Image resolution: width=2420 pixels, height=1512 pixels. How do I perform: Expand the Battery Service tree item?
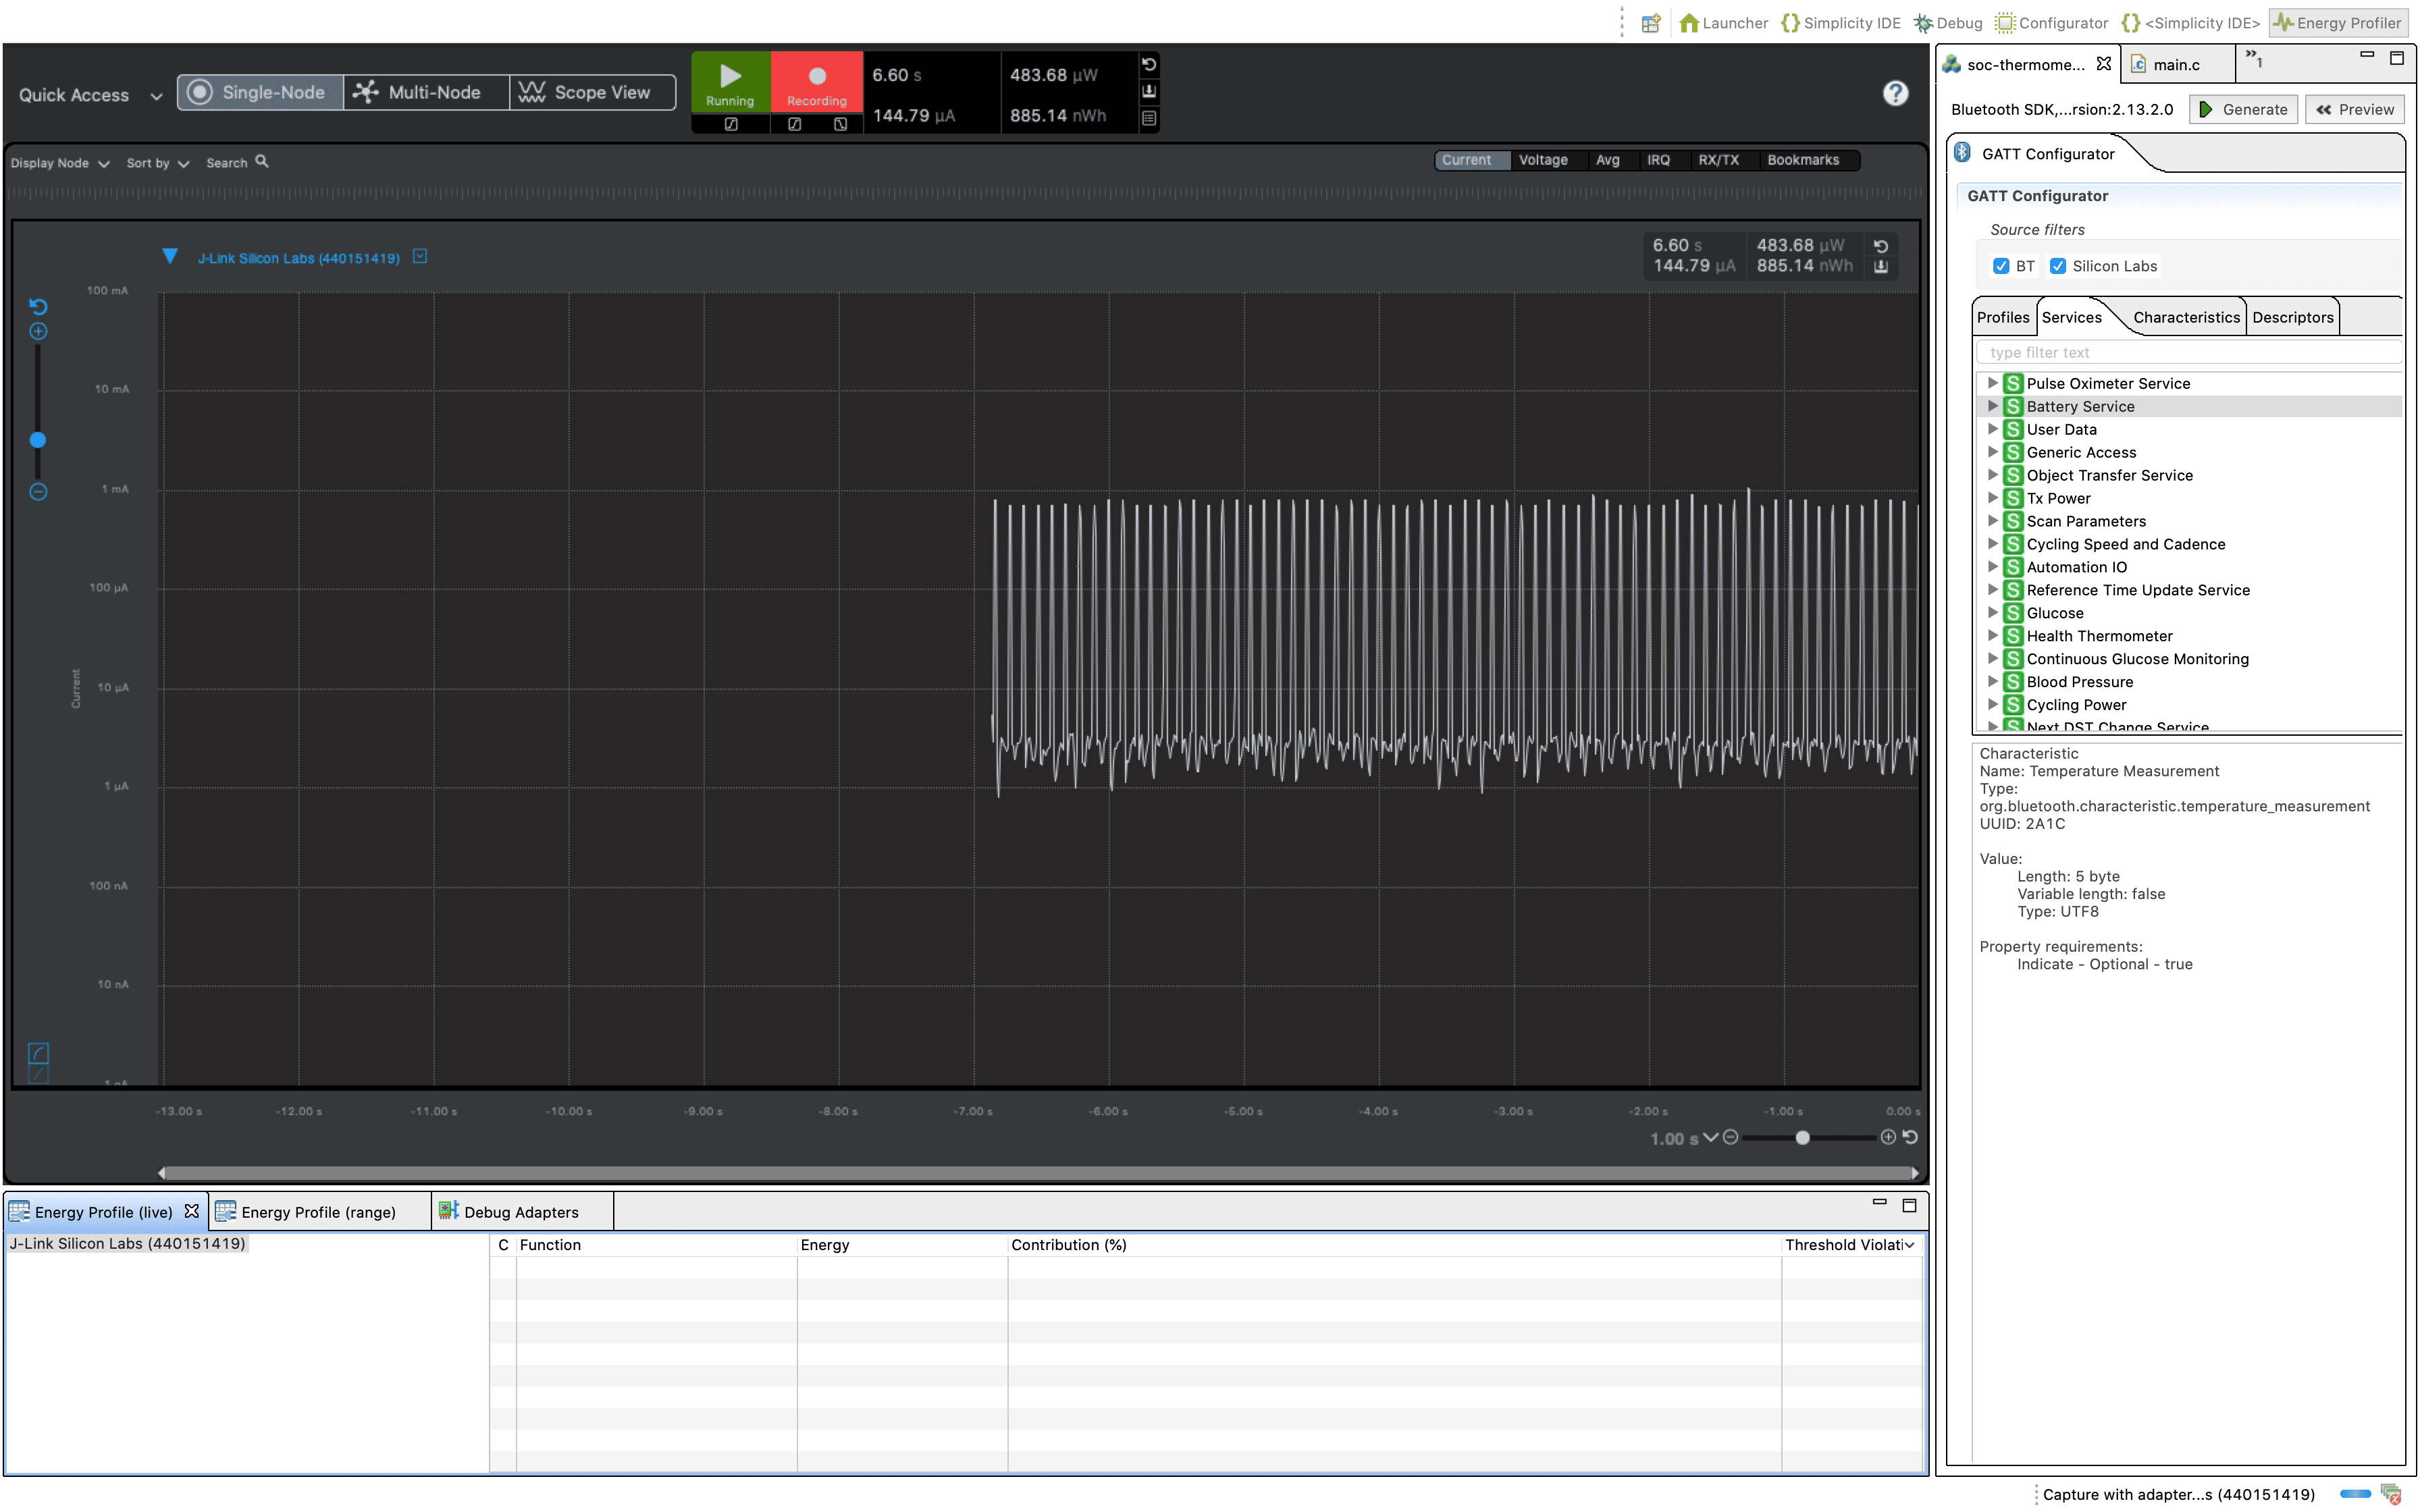point(1995,406)
